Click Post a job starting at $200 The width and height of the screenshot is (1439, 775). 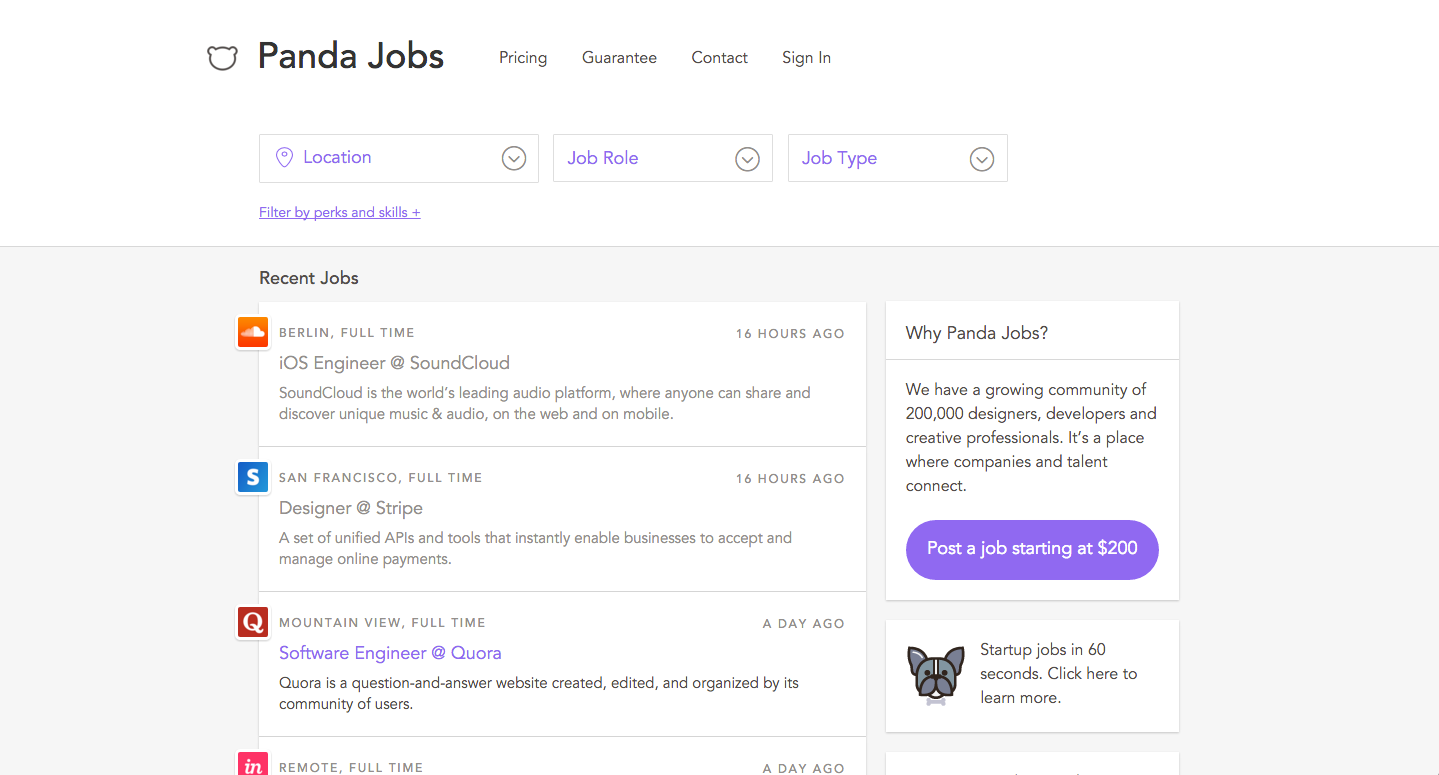tap(1032, 549)
